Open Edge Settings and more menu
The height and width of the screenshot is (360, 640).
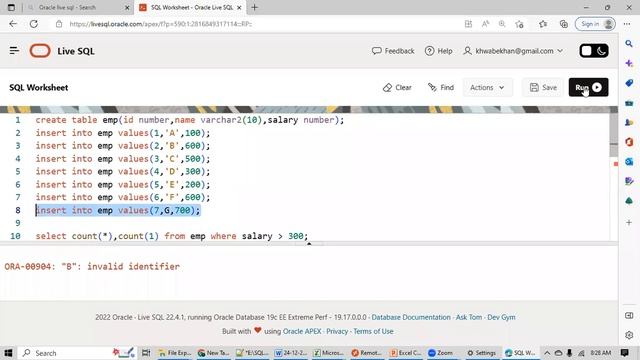point(627,24)
